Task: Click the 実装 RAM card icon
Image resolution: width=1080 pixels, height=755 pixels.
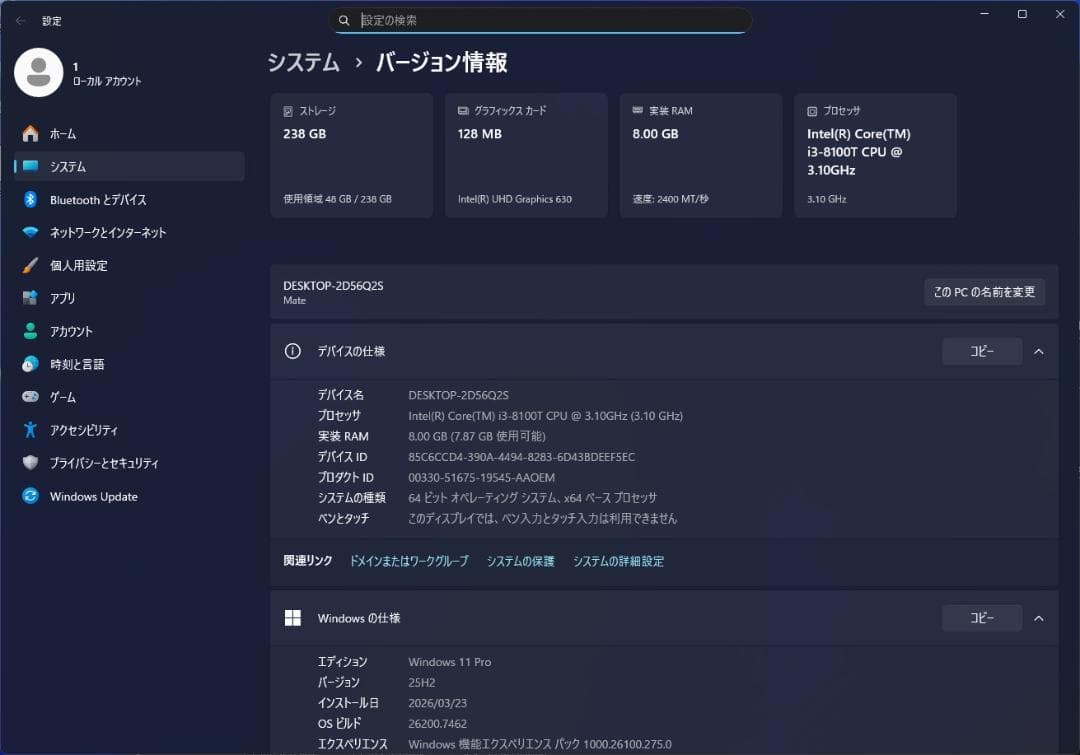Action: pos(638,110)
